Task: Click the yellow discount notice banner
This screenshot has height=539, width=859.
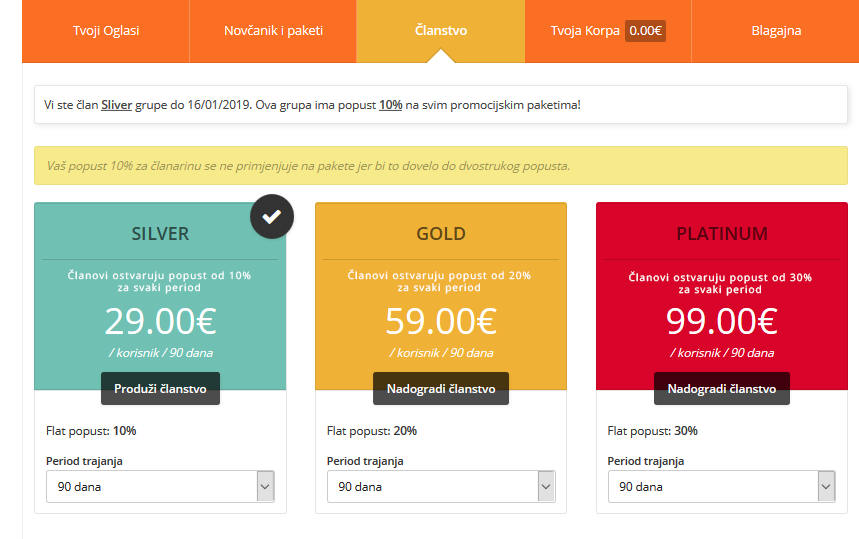Action: [x=441, y=165]
